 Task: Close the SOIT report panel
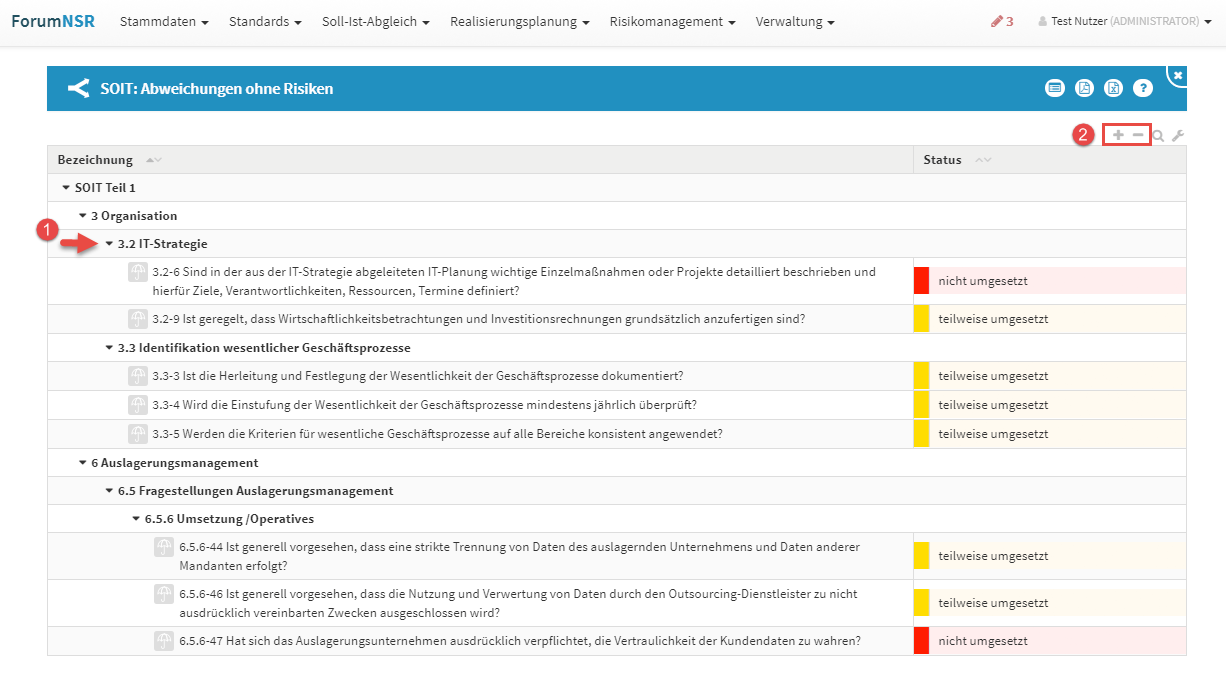pos(1178,75)
